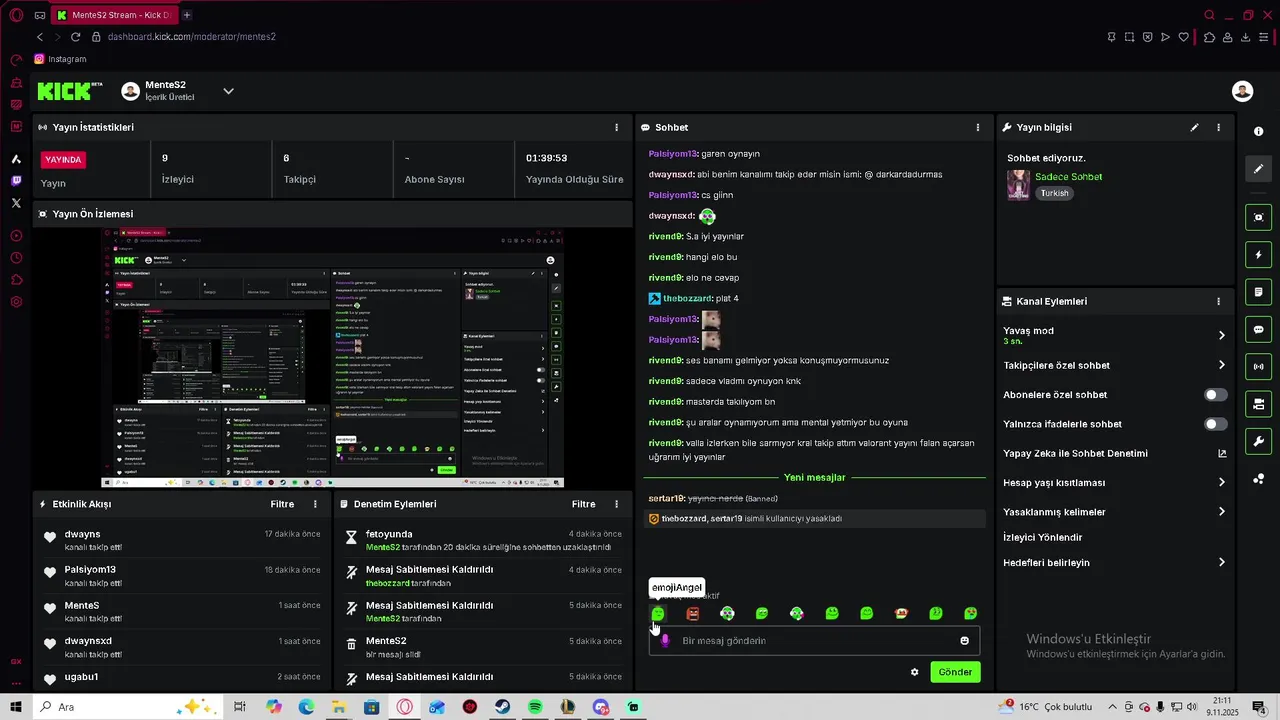
Task: Toggle Yalnızca ifadelerle sohbet switch
Action: click(x=1215, y=424)
